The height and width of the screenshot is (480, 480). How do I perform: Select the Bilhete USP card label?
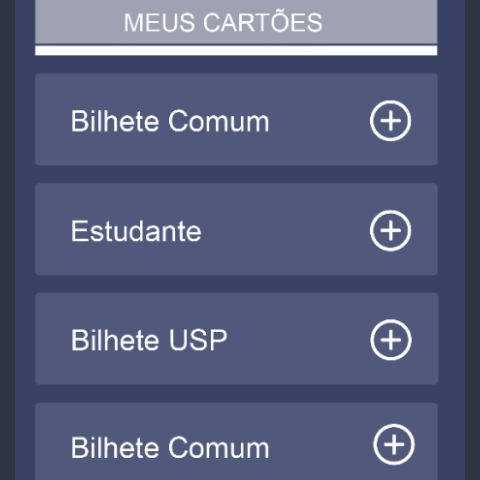click(149, 340)
